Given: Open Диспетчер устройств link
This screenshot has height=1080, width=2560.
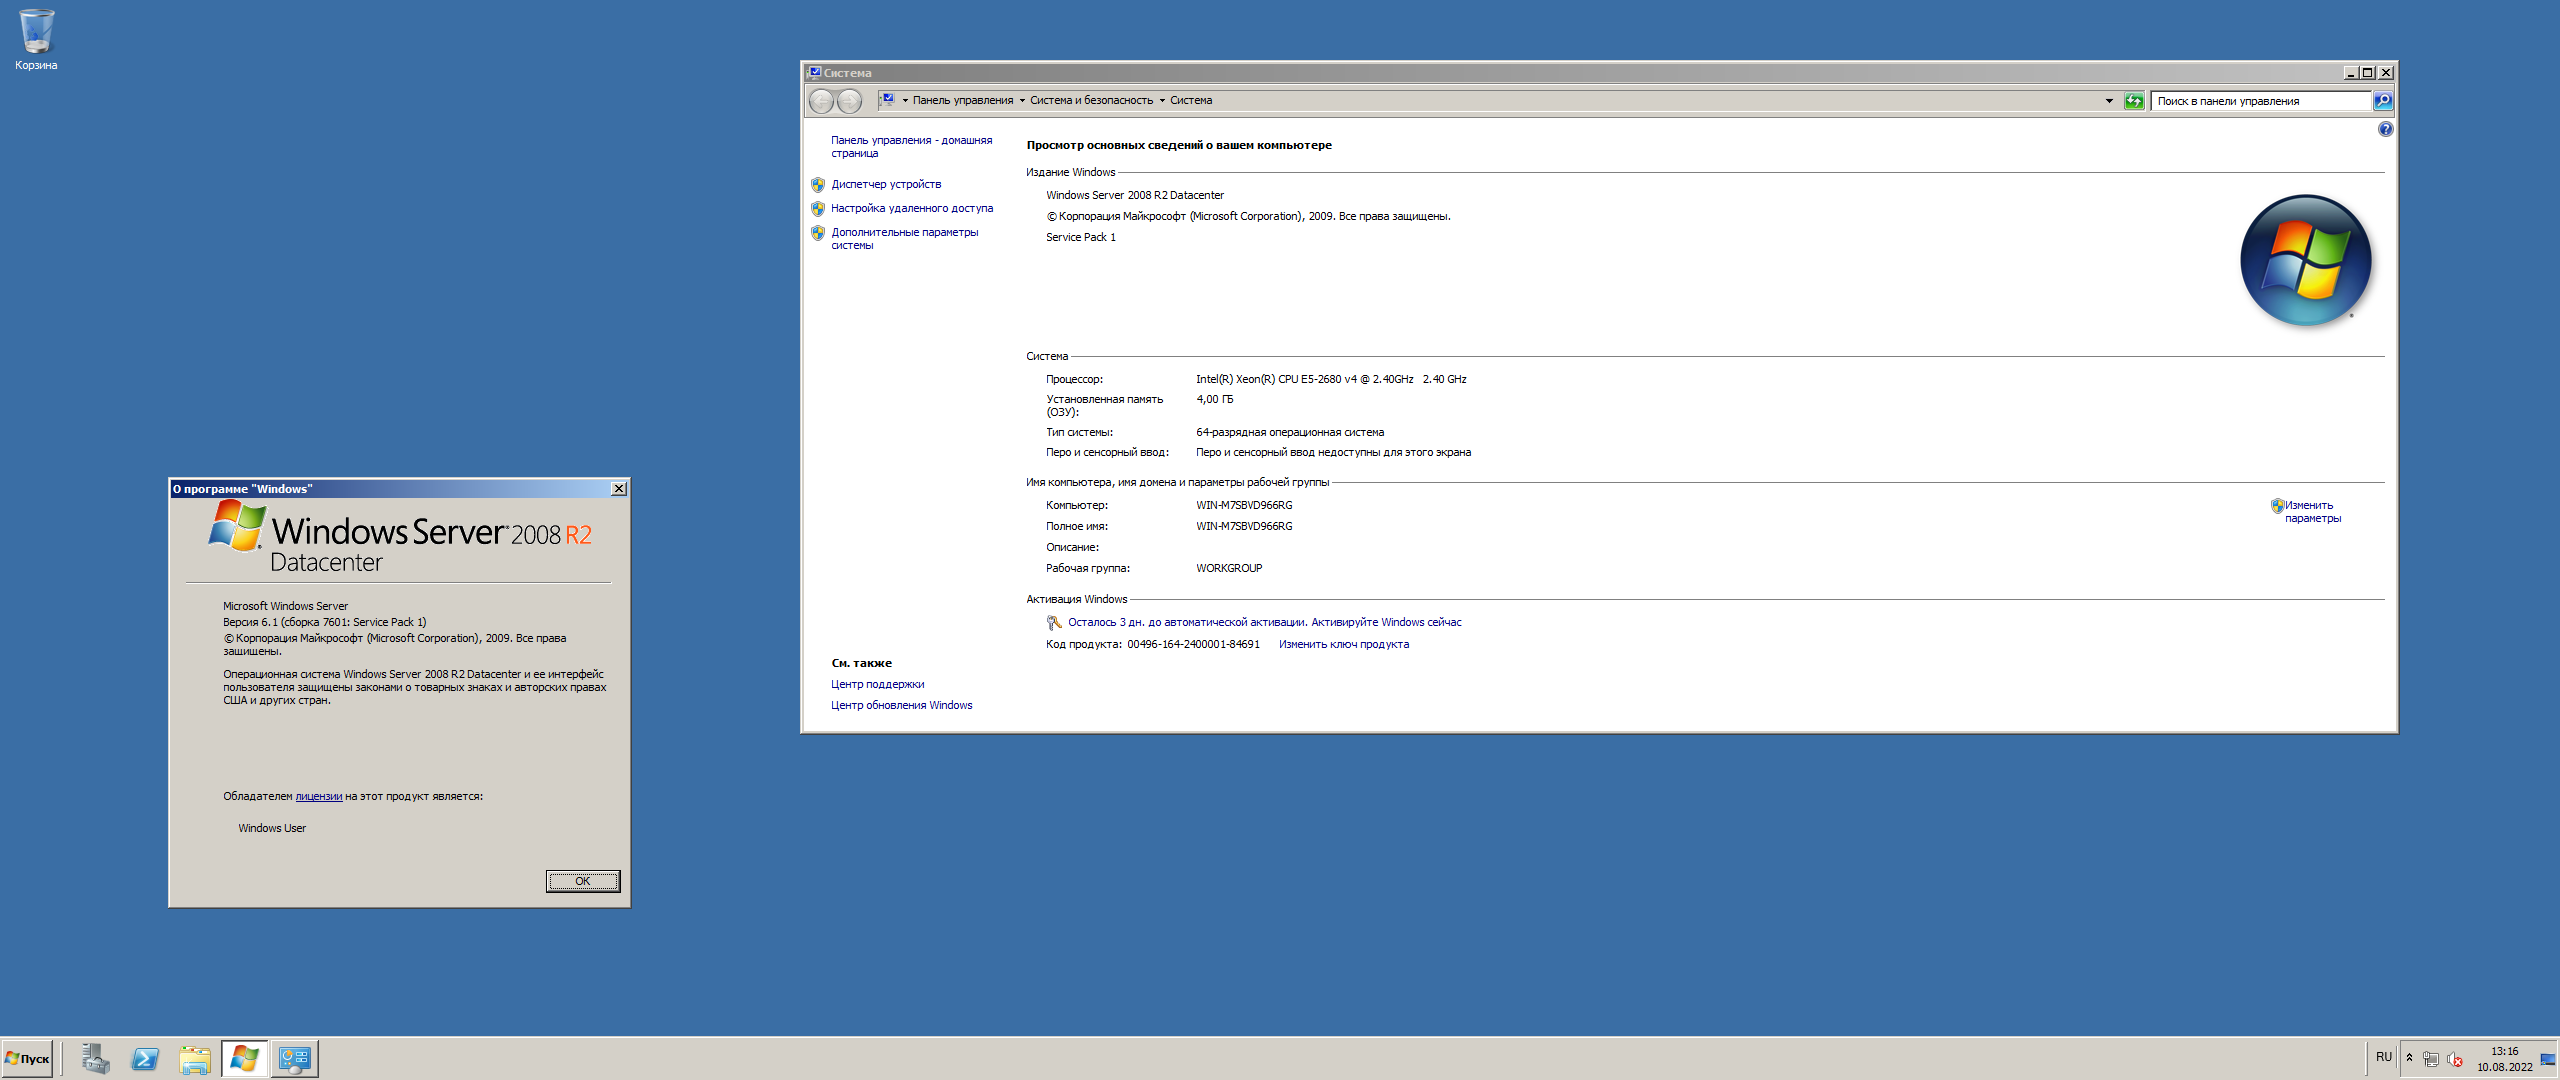Looking at the screenshot, I should coord(886,185).
